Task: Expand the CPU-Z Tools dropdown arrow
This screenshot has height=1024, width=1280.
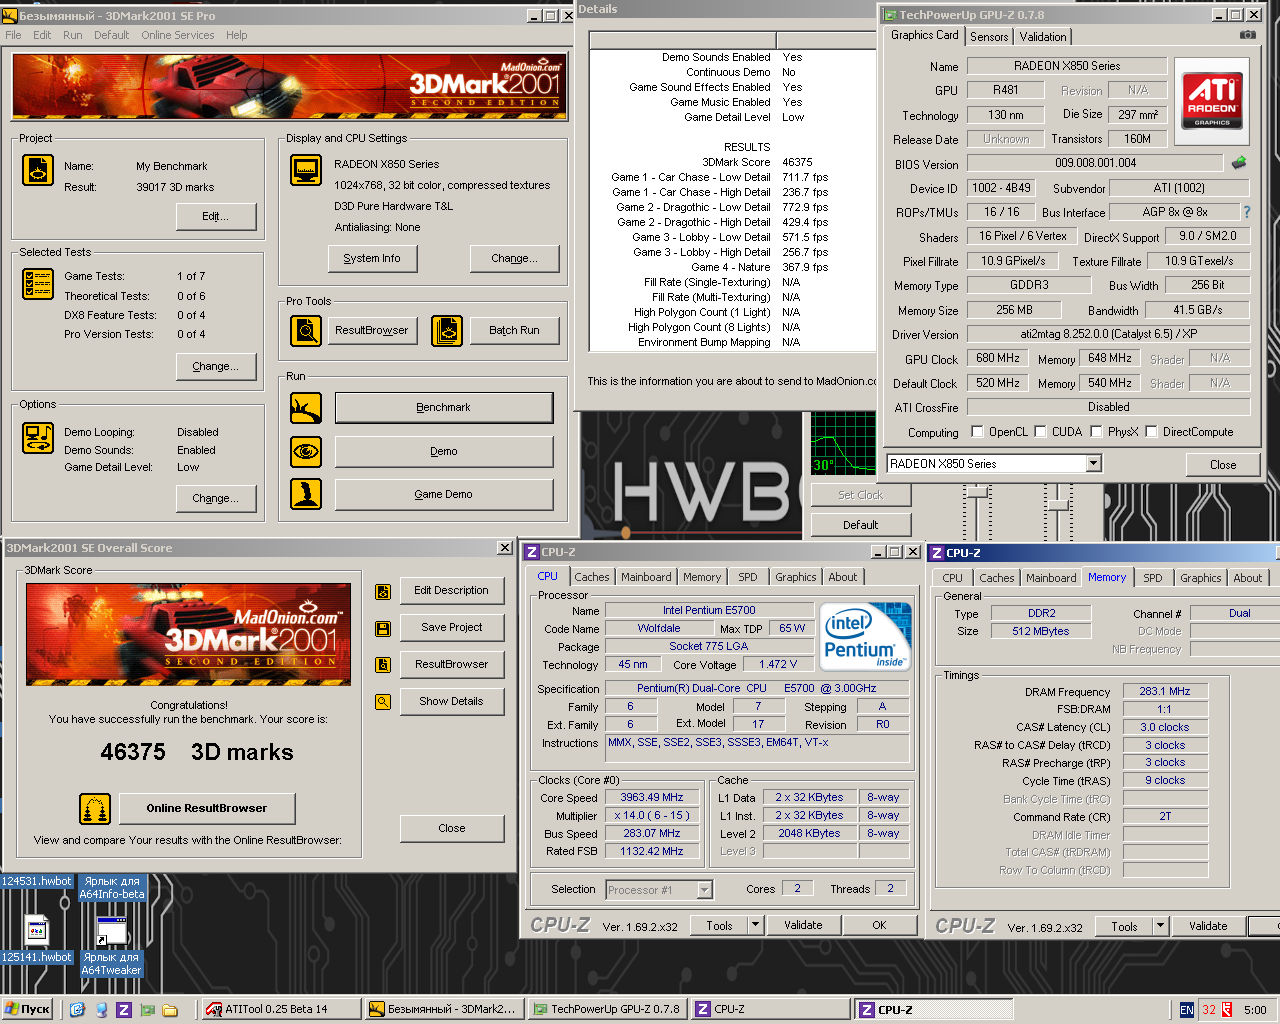Action: point(756,925)
